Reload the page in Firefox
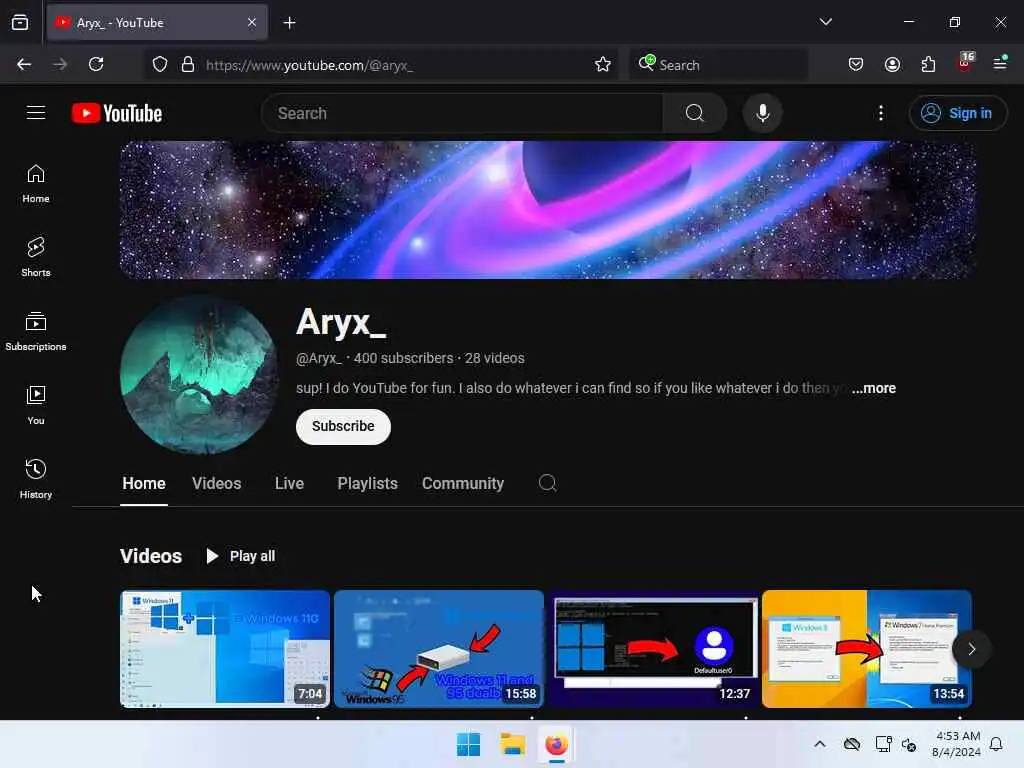Viewport: 1024px width, 768px height. tap(96, 64)
